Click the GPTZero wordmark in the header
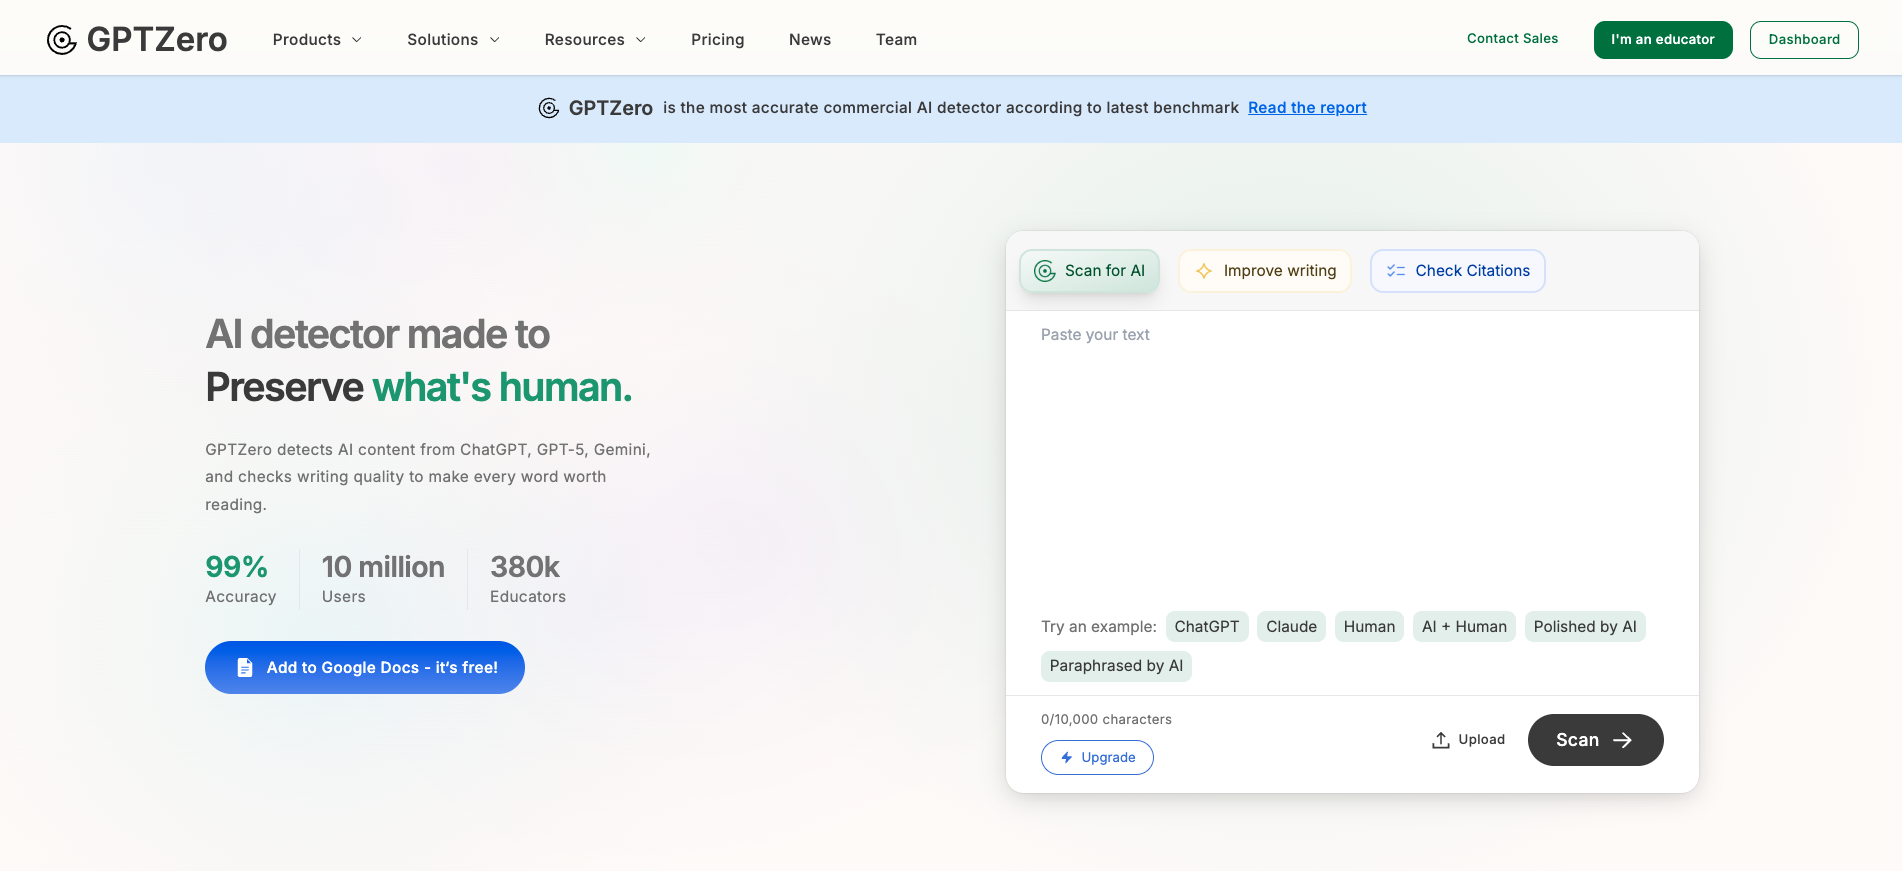Screen dimensions: 1902x871 point(157,40)
